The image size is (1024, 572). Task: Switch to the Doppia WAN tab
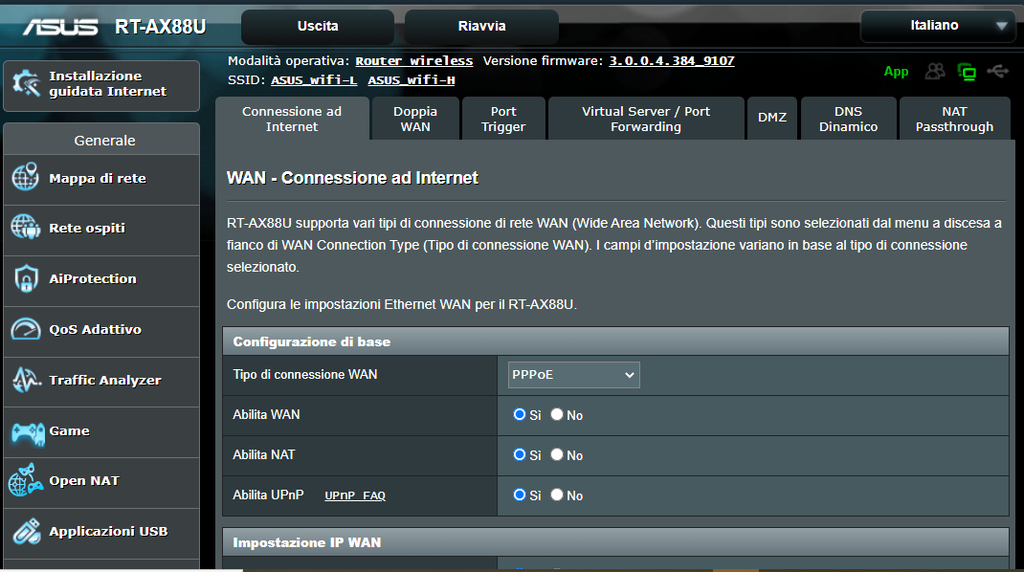pos(415,119)
